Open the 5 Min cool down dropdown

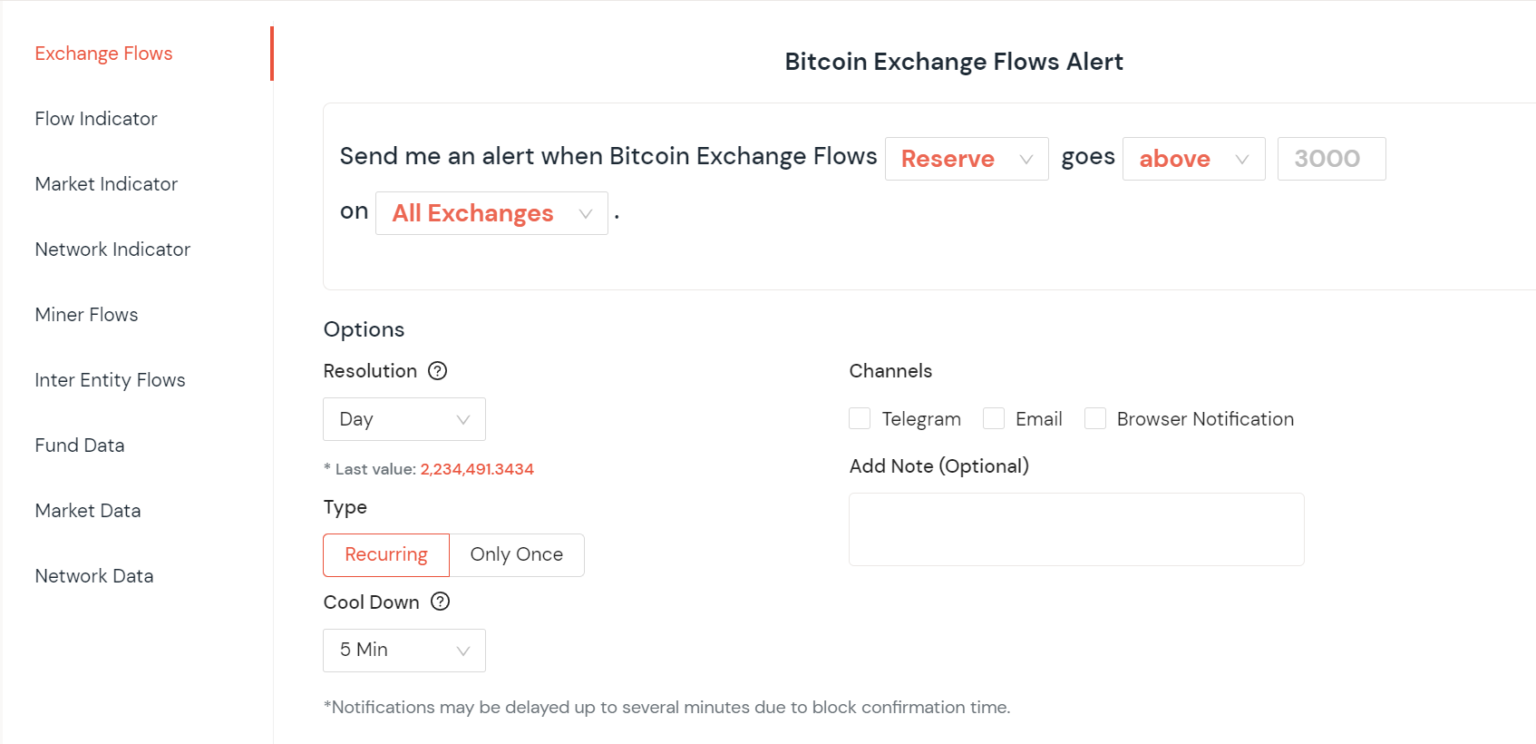[x=404, y=650]
